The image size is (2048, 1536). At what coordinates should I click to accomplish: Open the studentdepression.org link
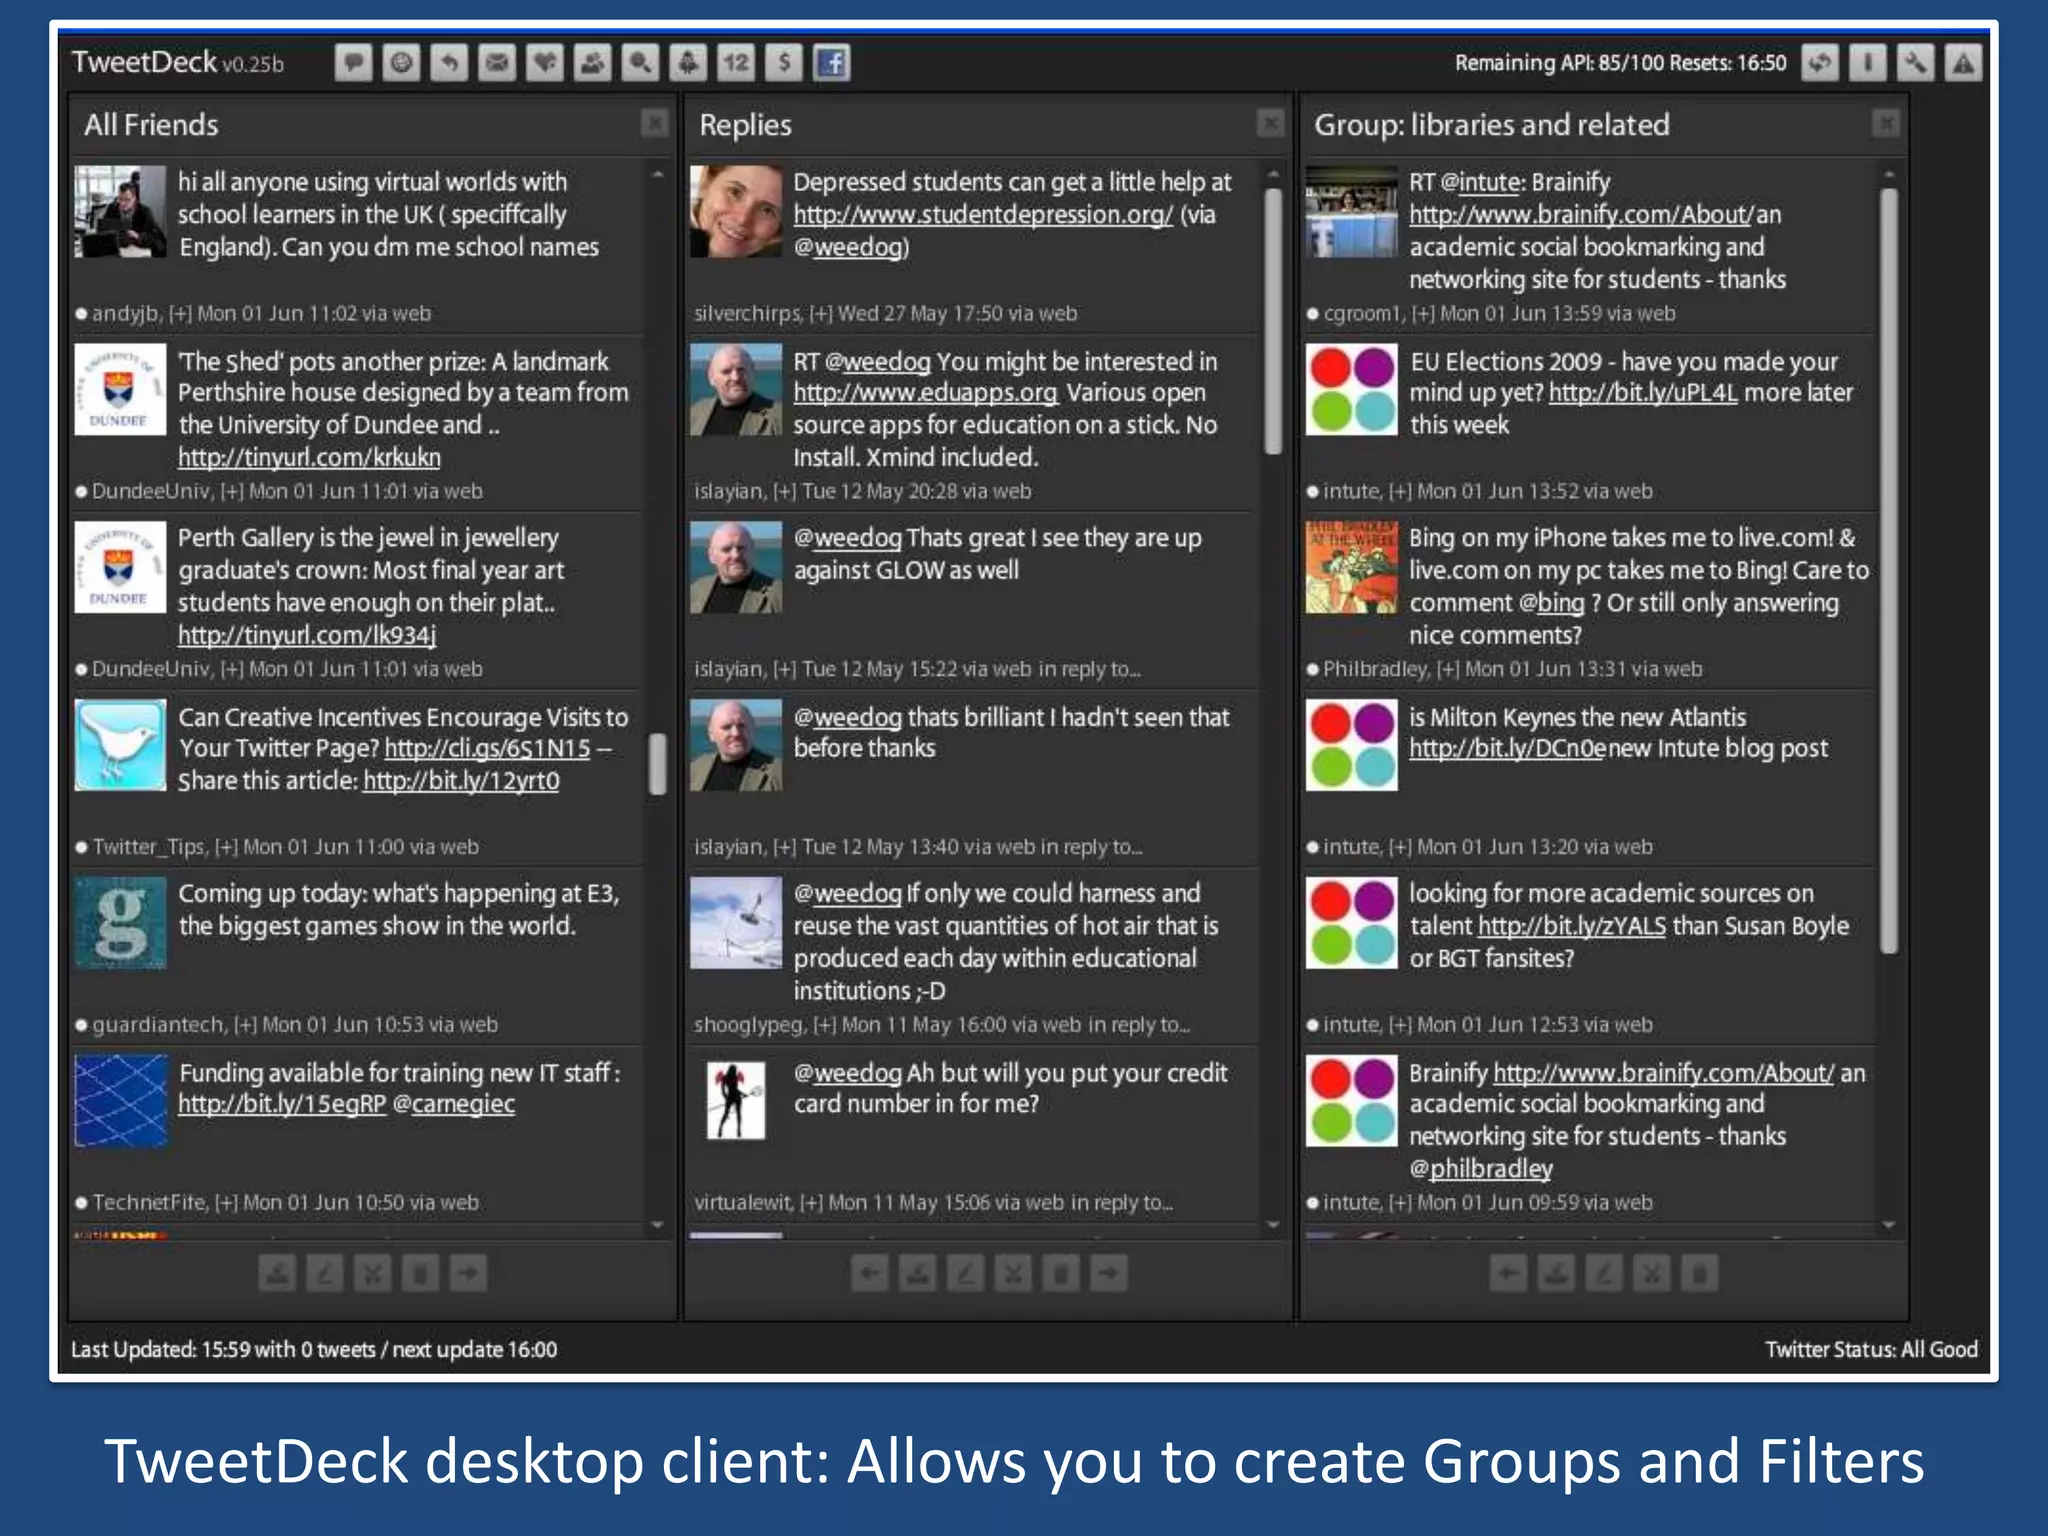click(983, 215)
